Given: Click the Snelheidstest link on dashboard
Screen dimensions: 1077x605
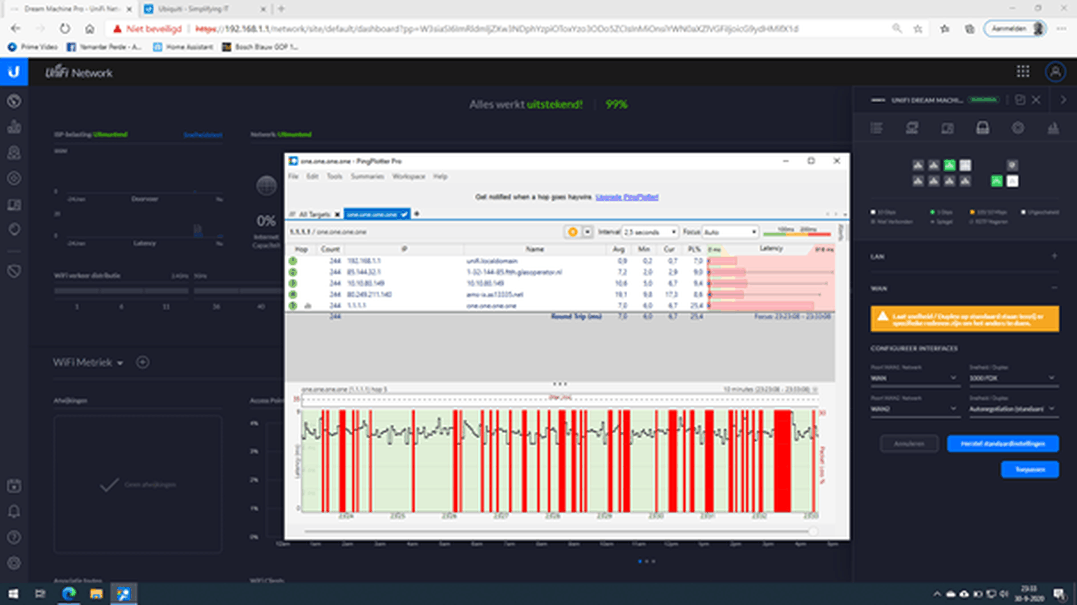Looking at the screenshot, I should 203,135.
